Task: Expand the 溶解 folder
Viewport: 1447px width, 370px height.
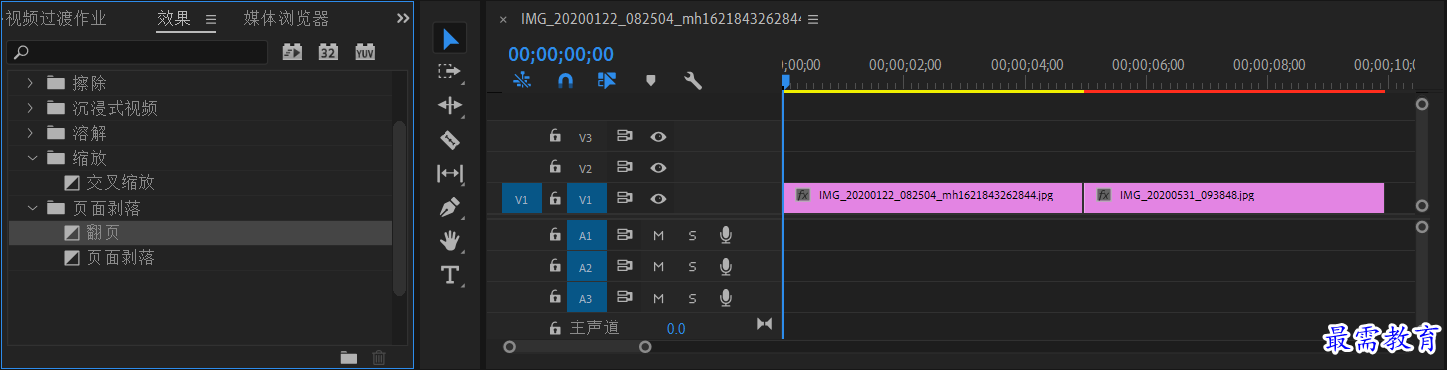Action: (31, 132)
